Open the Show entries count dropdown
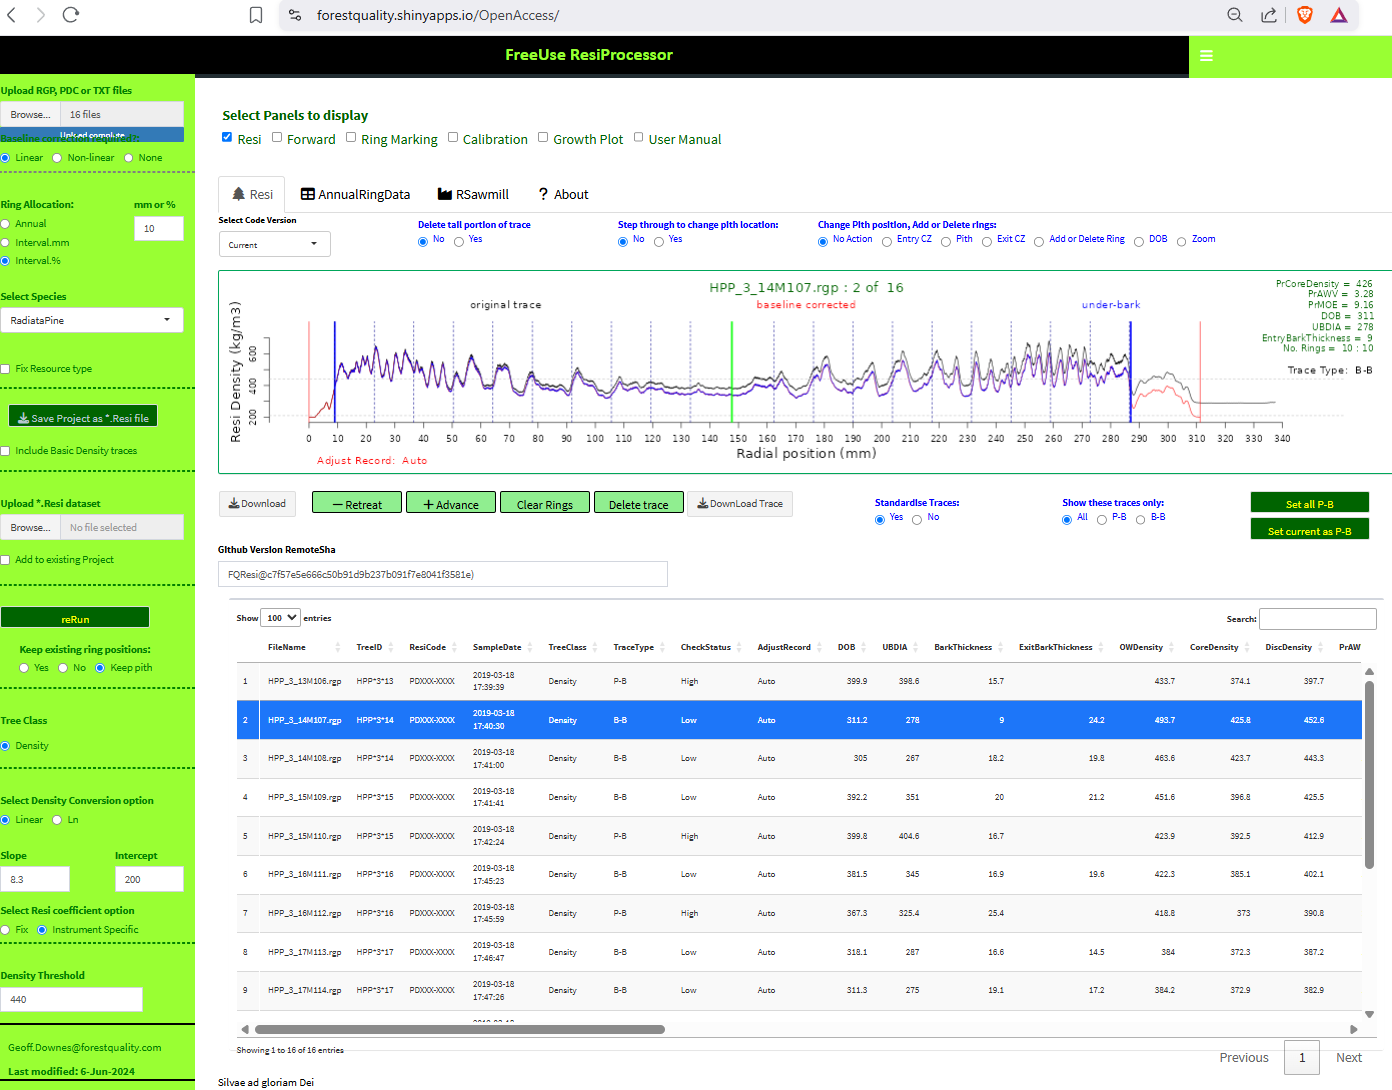The height and width of the screenshot is (1090, 1392). click(280, 618)
